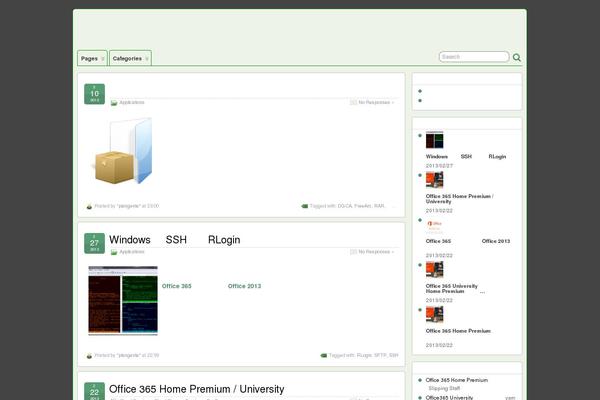Click the author icon in the 10 post footer
The height and width of the screenshot is (400, 600).
(x=89, y=206)
